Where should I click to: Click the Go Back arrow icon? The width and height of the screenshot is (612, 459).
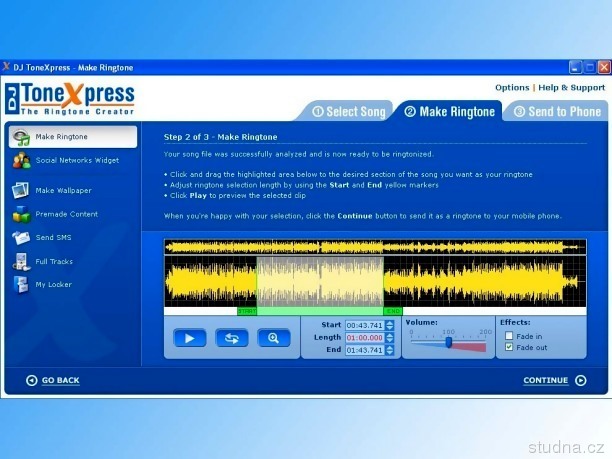[x=32, y=380]
